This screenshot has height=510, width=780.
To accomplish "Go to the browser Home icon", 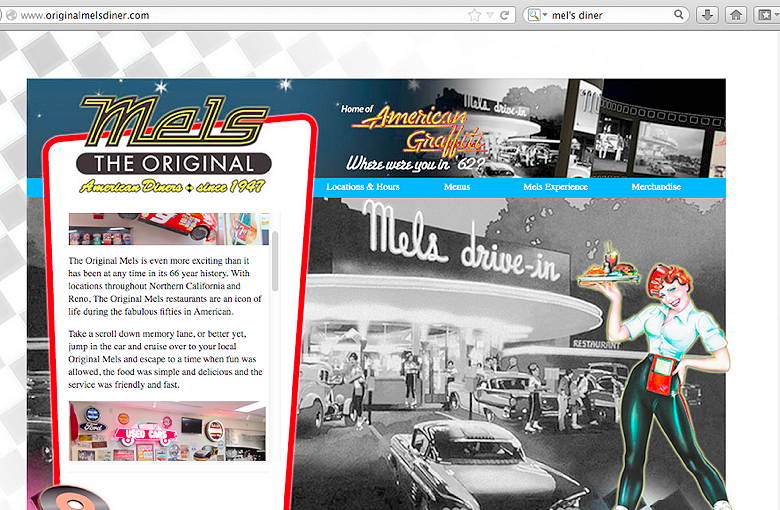I will click(x=736, y=15).
